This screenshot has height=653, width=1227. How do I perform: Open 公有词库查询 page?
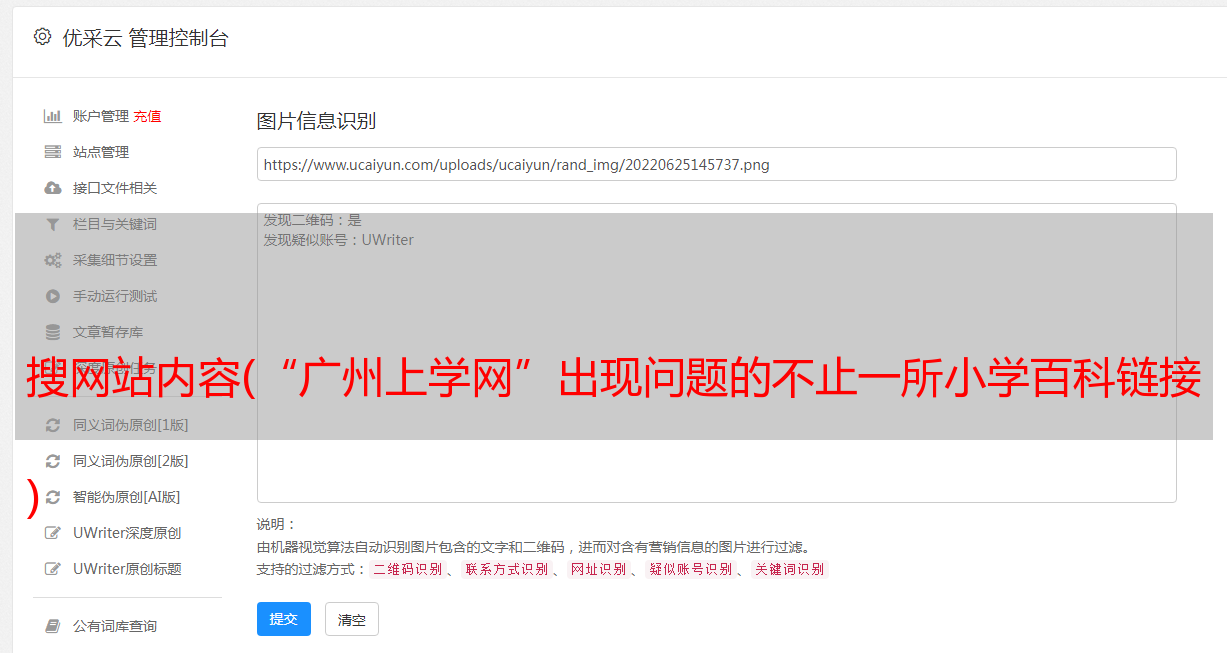(x=115, y=626)
